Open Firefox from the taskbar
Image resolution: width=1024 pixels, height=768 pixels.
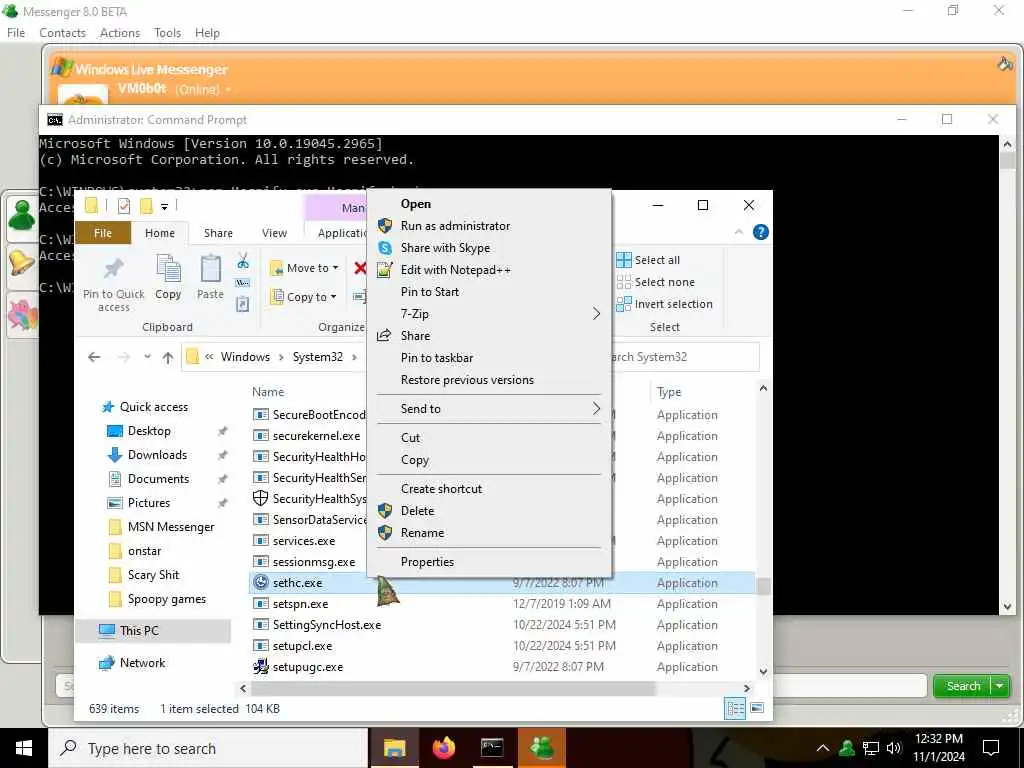(x=443, y=748)
